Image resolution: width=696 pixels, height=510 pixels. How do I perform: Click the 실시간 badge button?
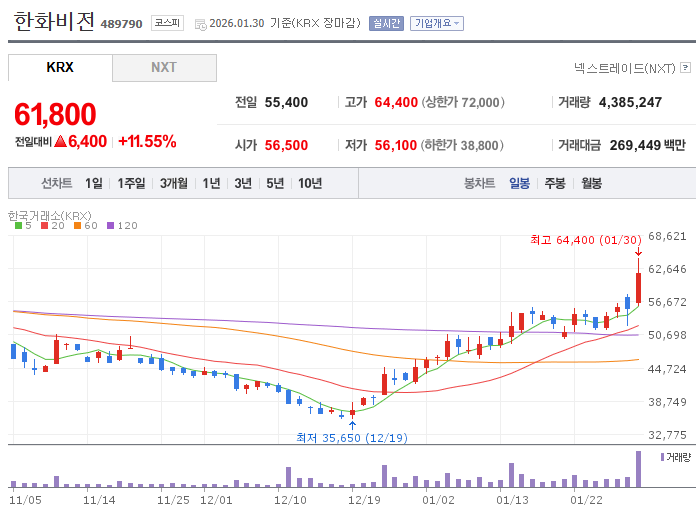pos(386,23)
